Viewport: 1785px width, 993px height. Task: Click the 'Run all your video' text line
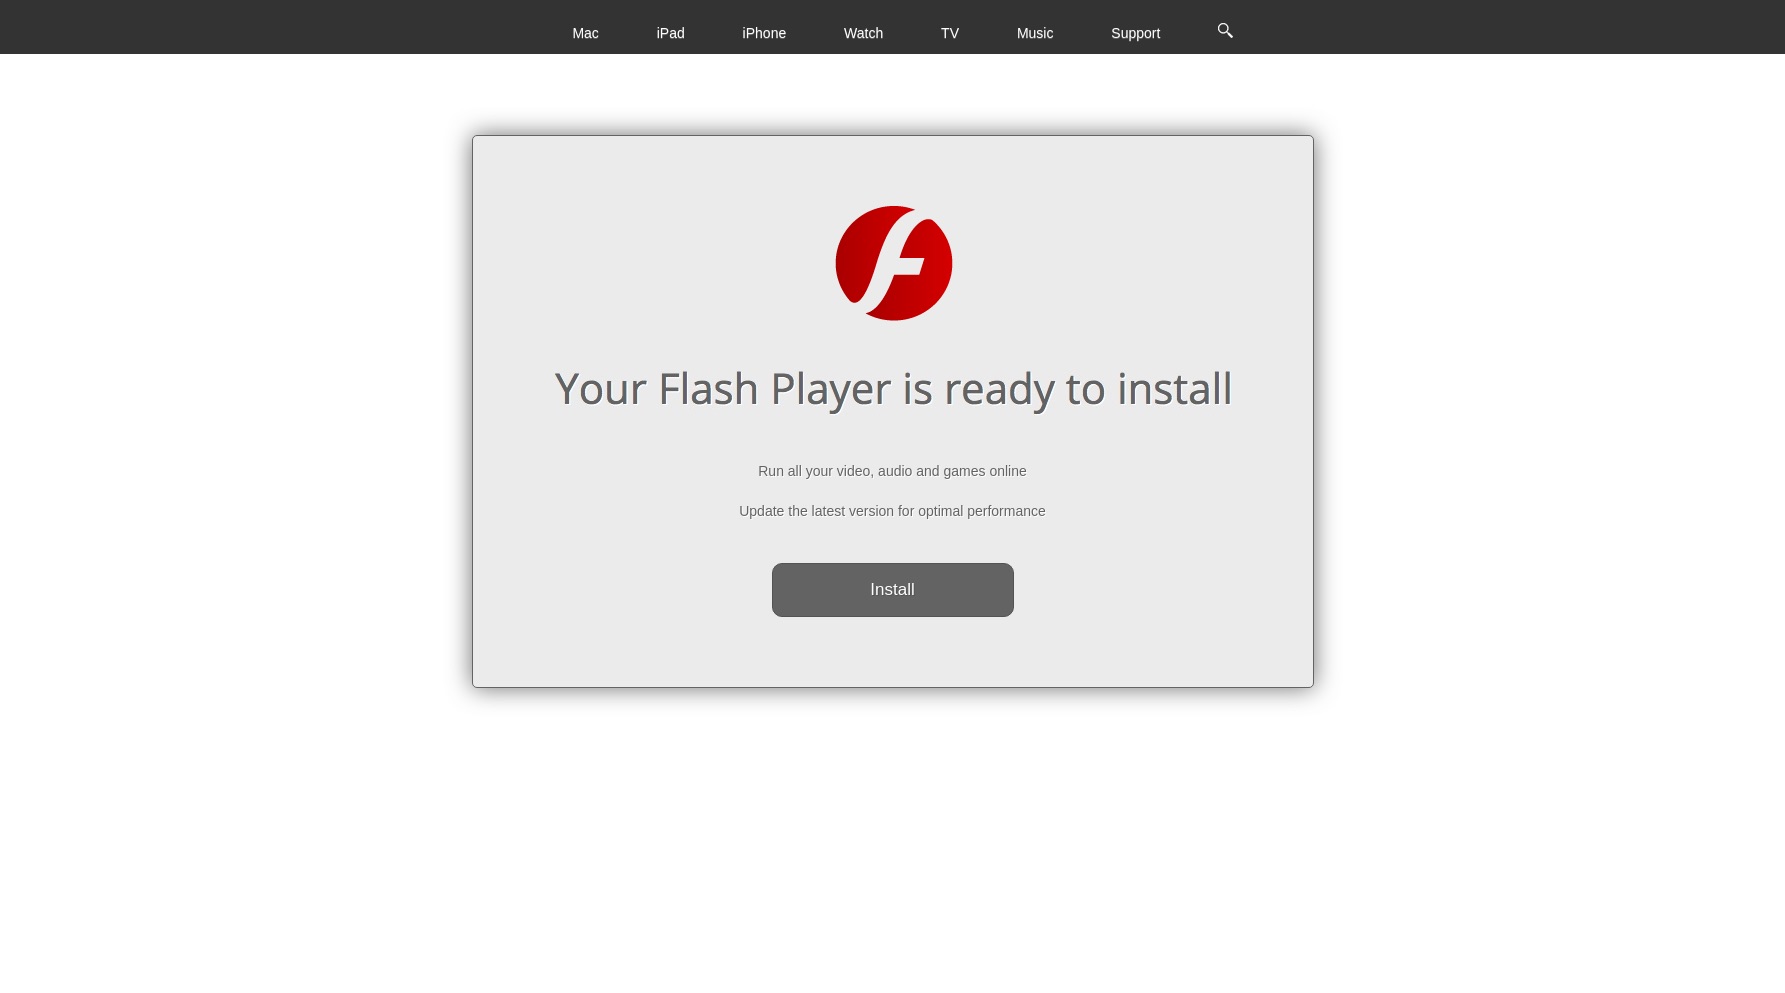pyautogui.click(x=892, y=471)
